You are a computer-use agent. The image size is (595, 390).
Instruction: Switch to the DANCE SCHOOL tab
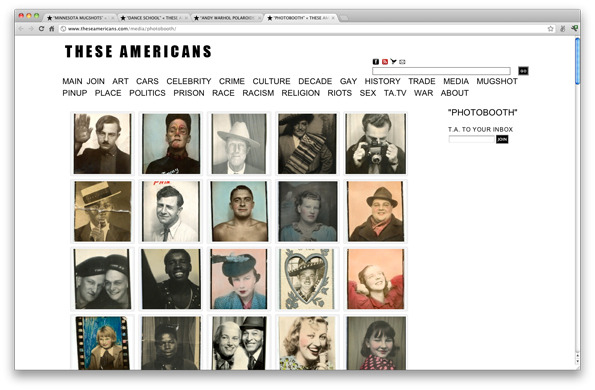tap(153, 18)
